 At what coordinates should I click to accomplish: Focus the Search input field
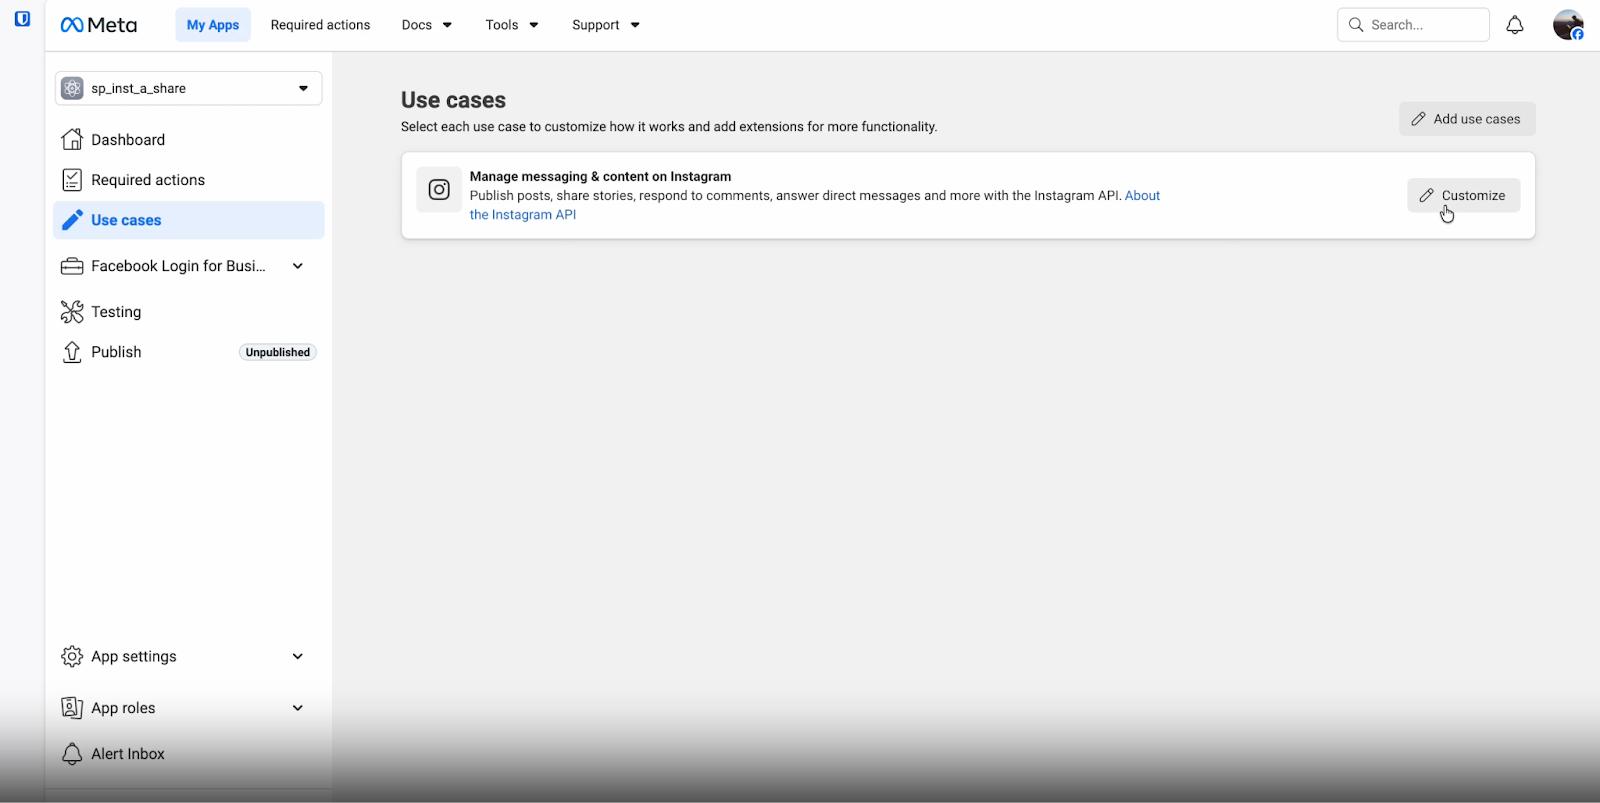click(x=1413, y=25)
